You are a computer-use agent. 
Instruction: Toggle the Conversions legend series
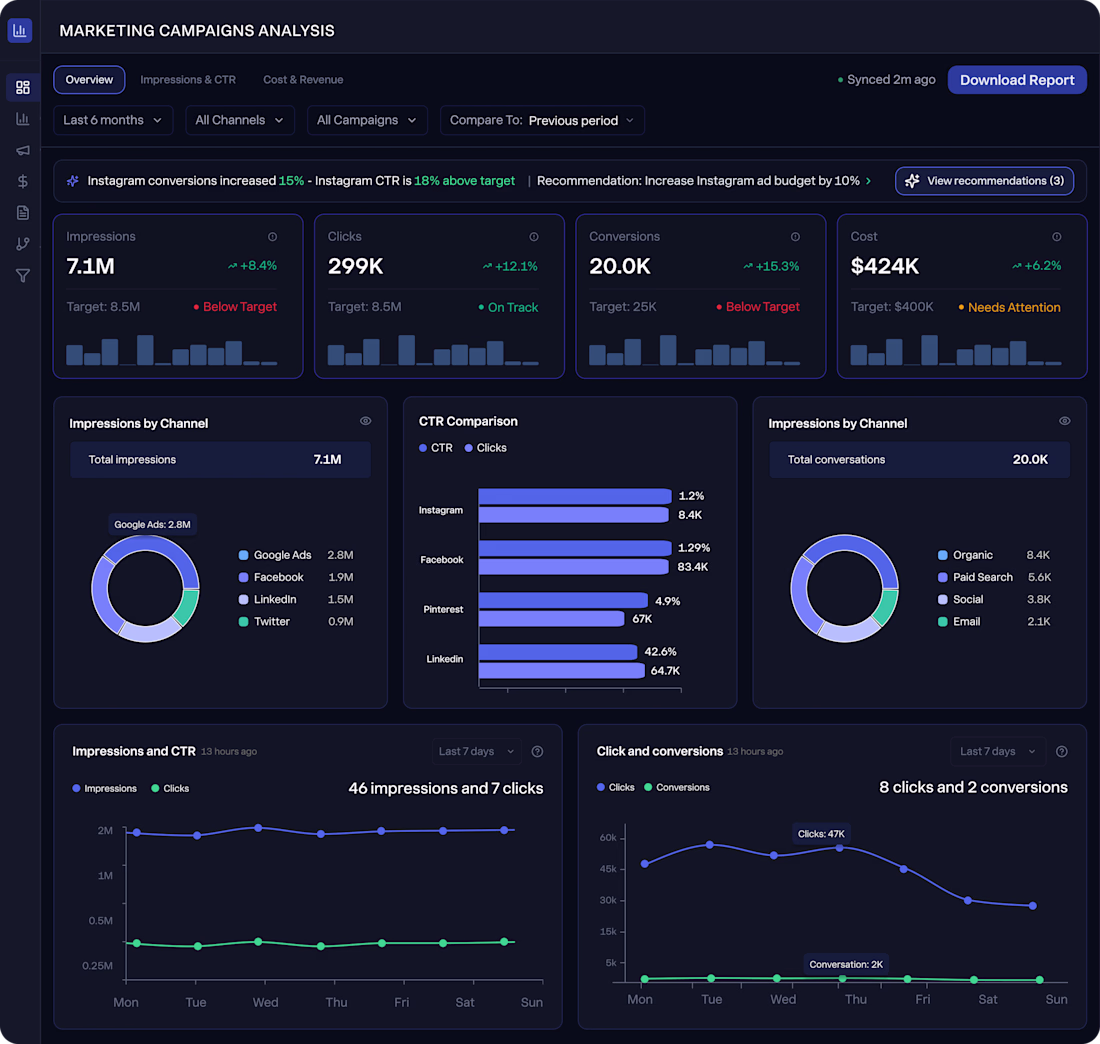[677, 787]
